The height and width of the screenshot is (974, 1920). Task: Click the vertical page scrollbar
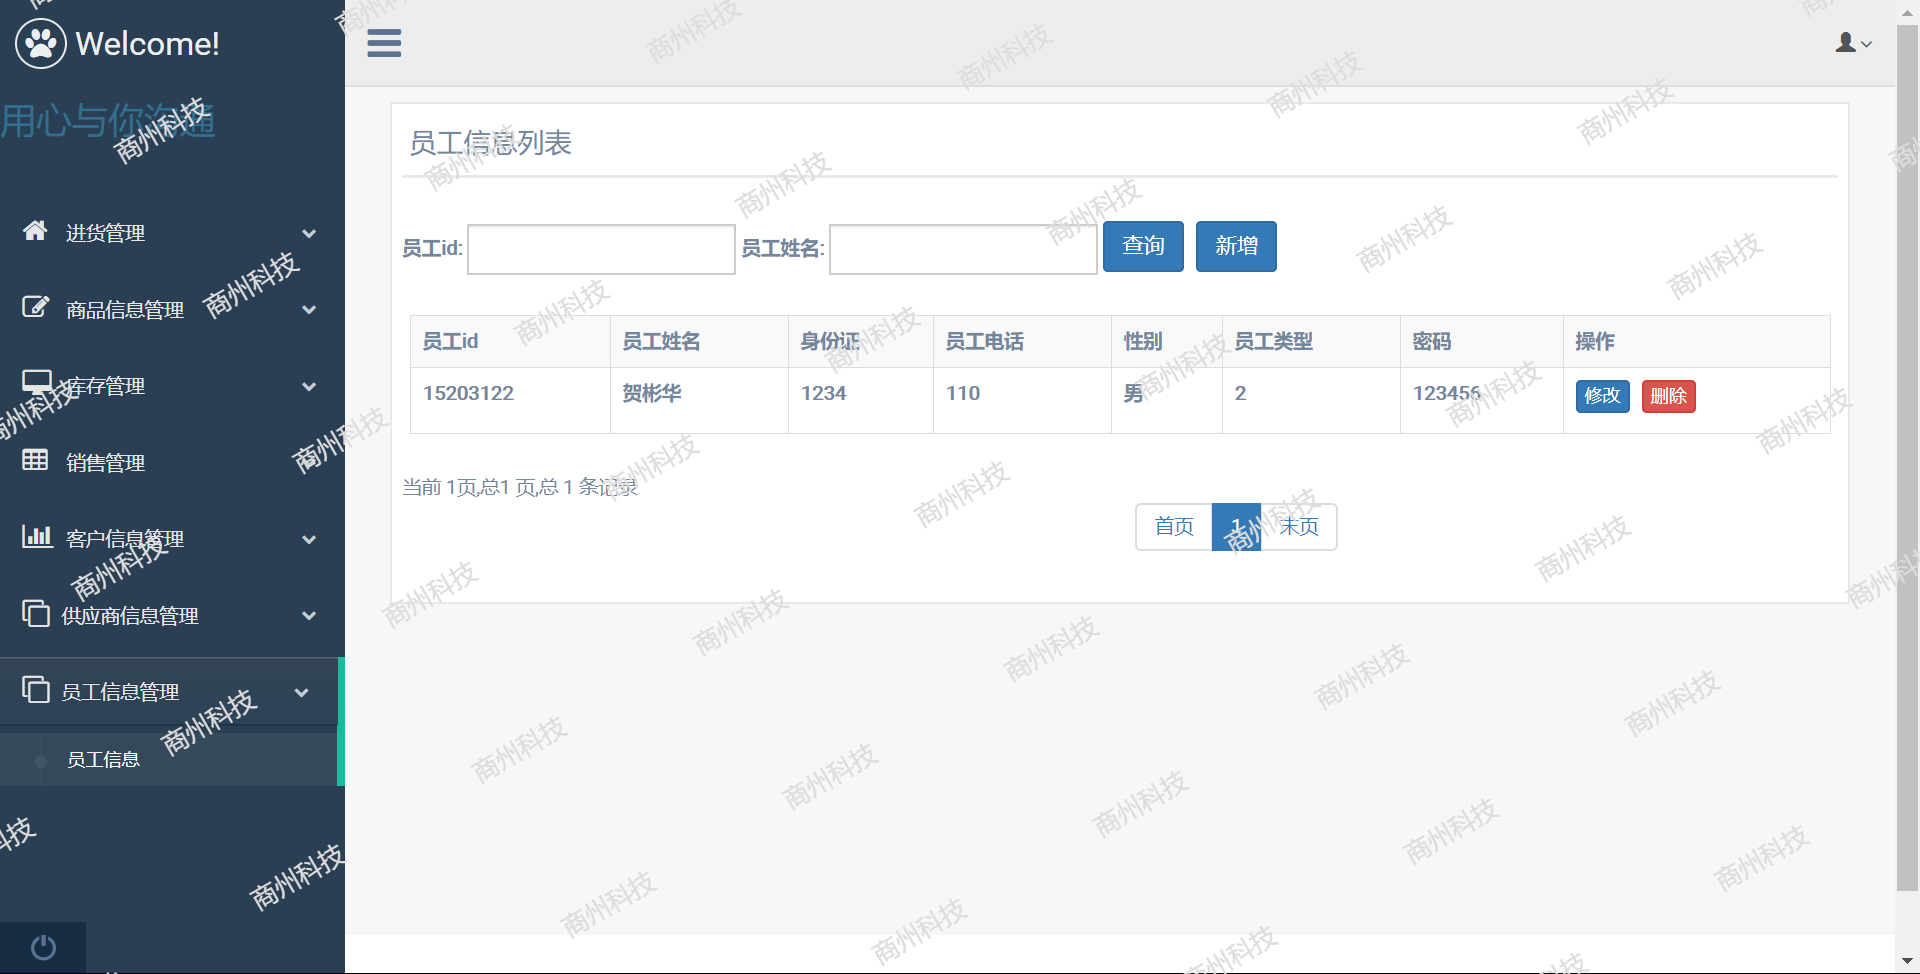tap(1907, 457)
